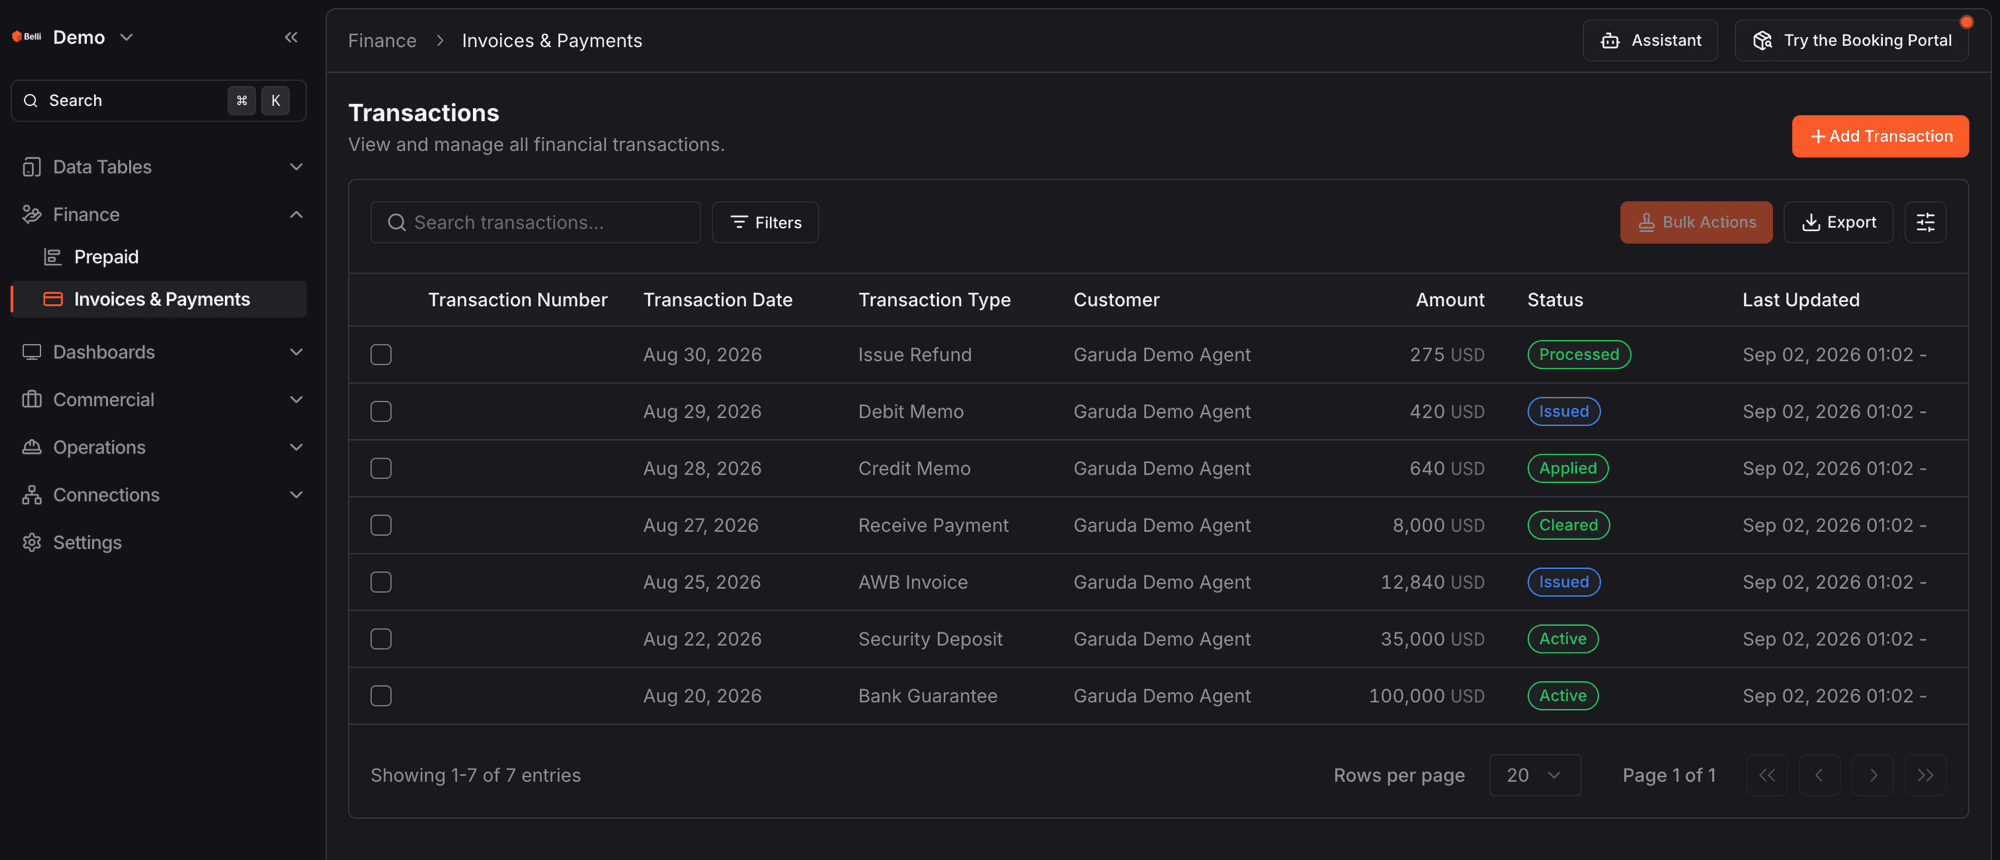Select the Credit Memo row checkbox
2000x860 pixels.
[381, 469]
